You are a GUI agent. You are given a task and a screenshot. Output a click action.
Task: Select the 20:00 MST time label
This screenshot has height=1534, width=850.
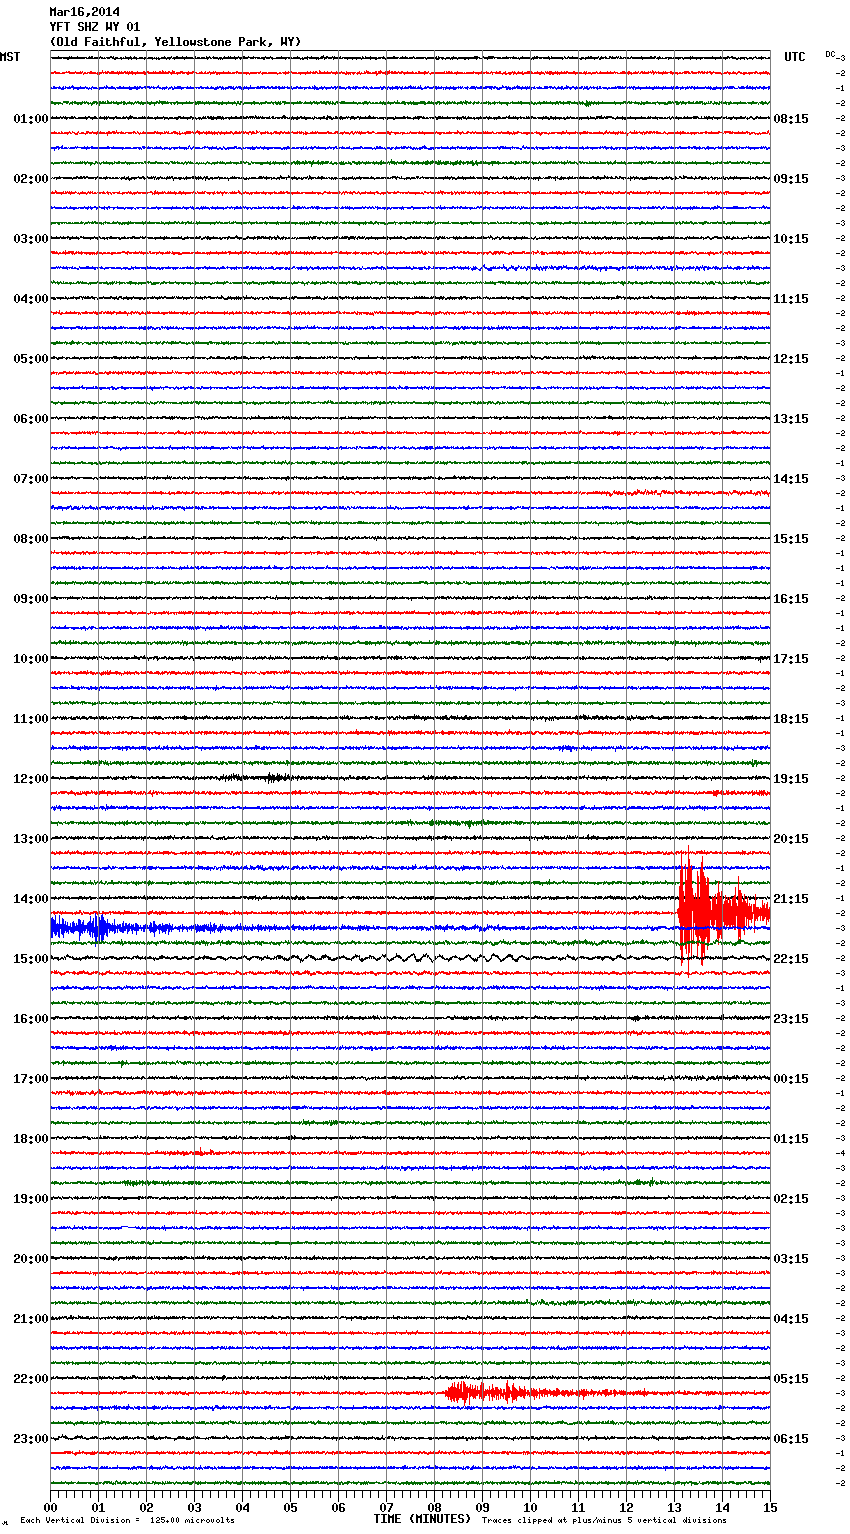tap(30, 1259)
